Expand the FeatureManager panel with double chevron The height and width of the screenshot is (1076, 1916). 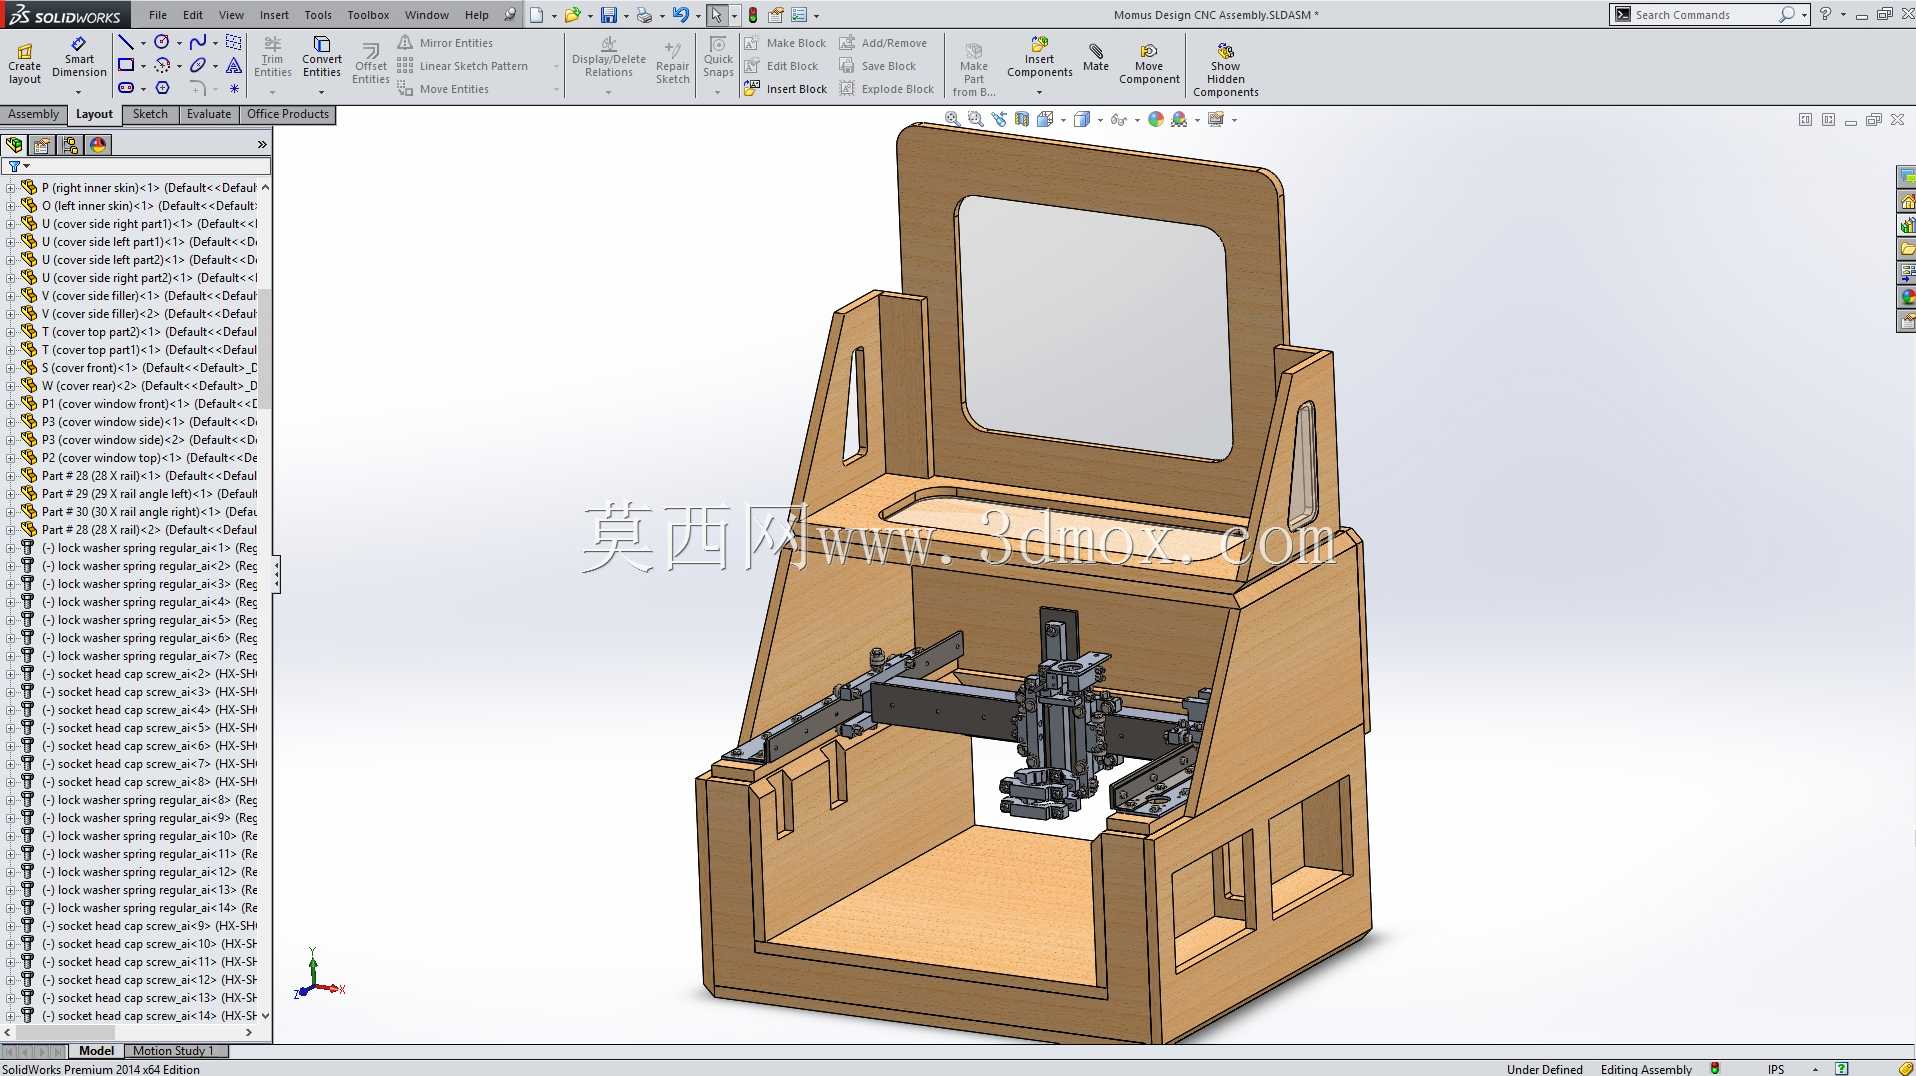coord(262,145)
